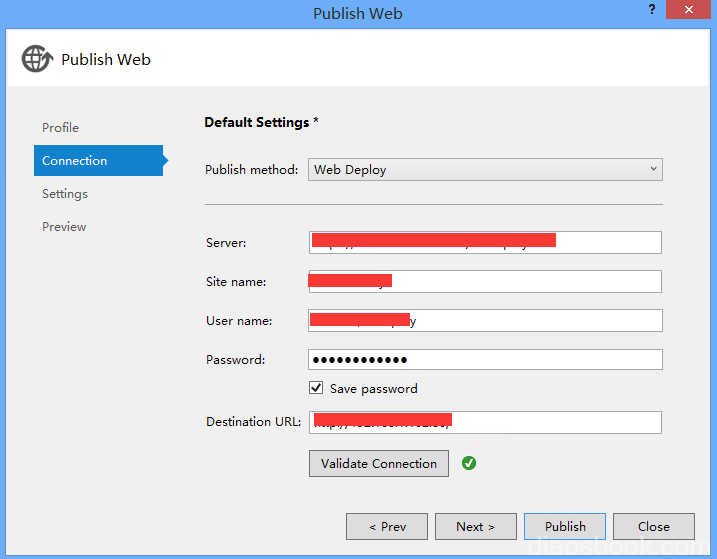Click the Publish Web globe icon
The height and width of the screenshot is (559, 717).
37,59
